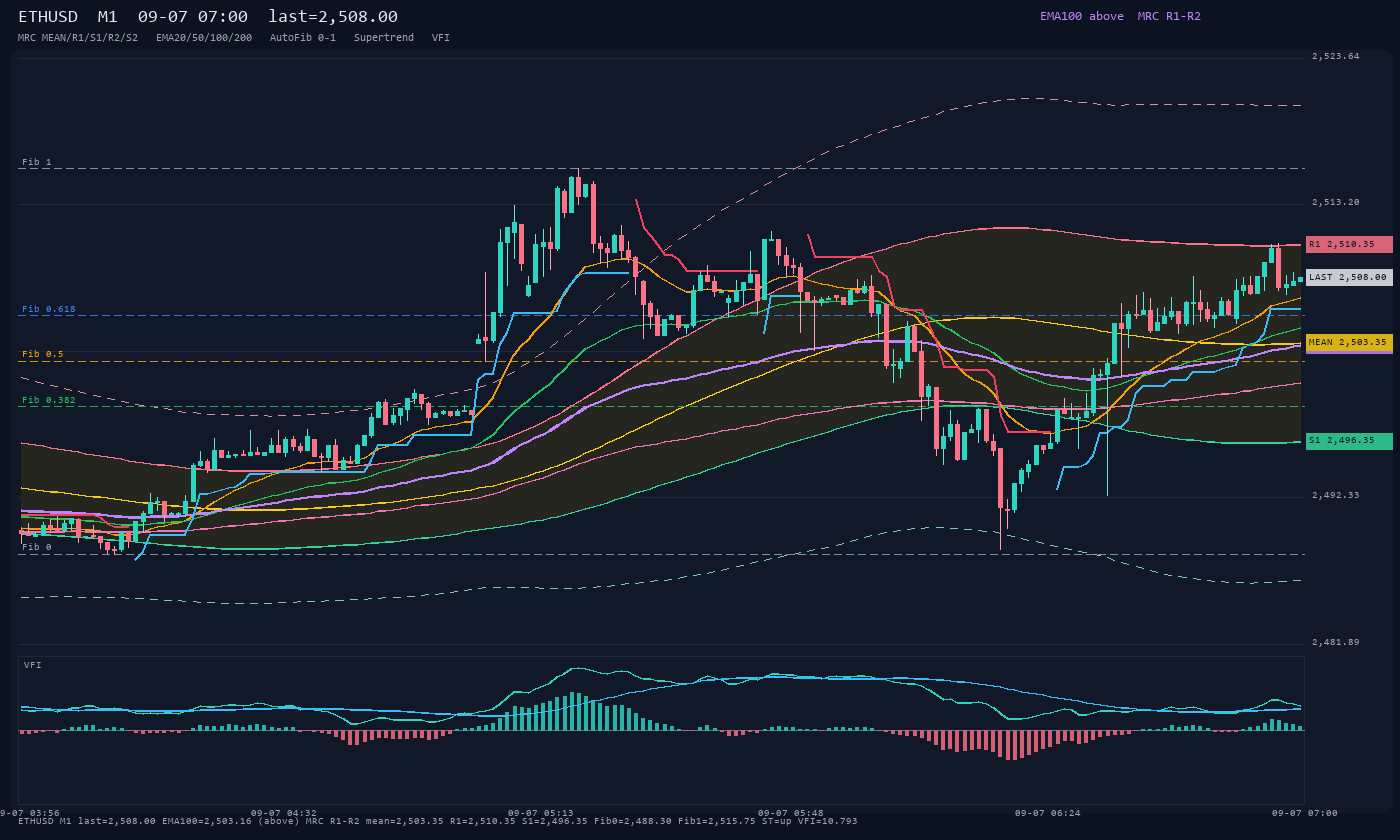
Task: Select the AutoFib 0-1 indicator label
Action: (x=303, y=37)
